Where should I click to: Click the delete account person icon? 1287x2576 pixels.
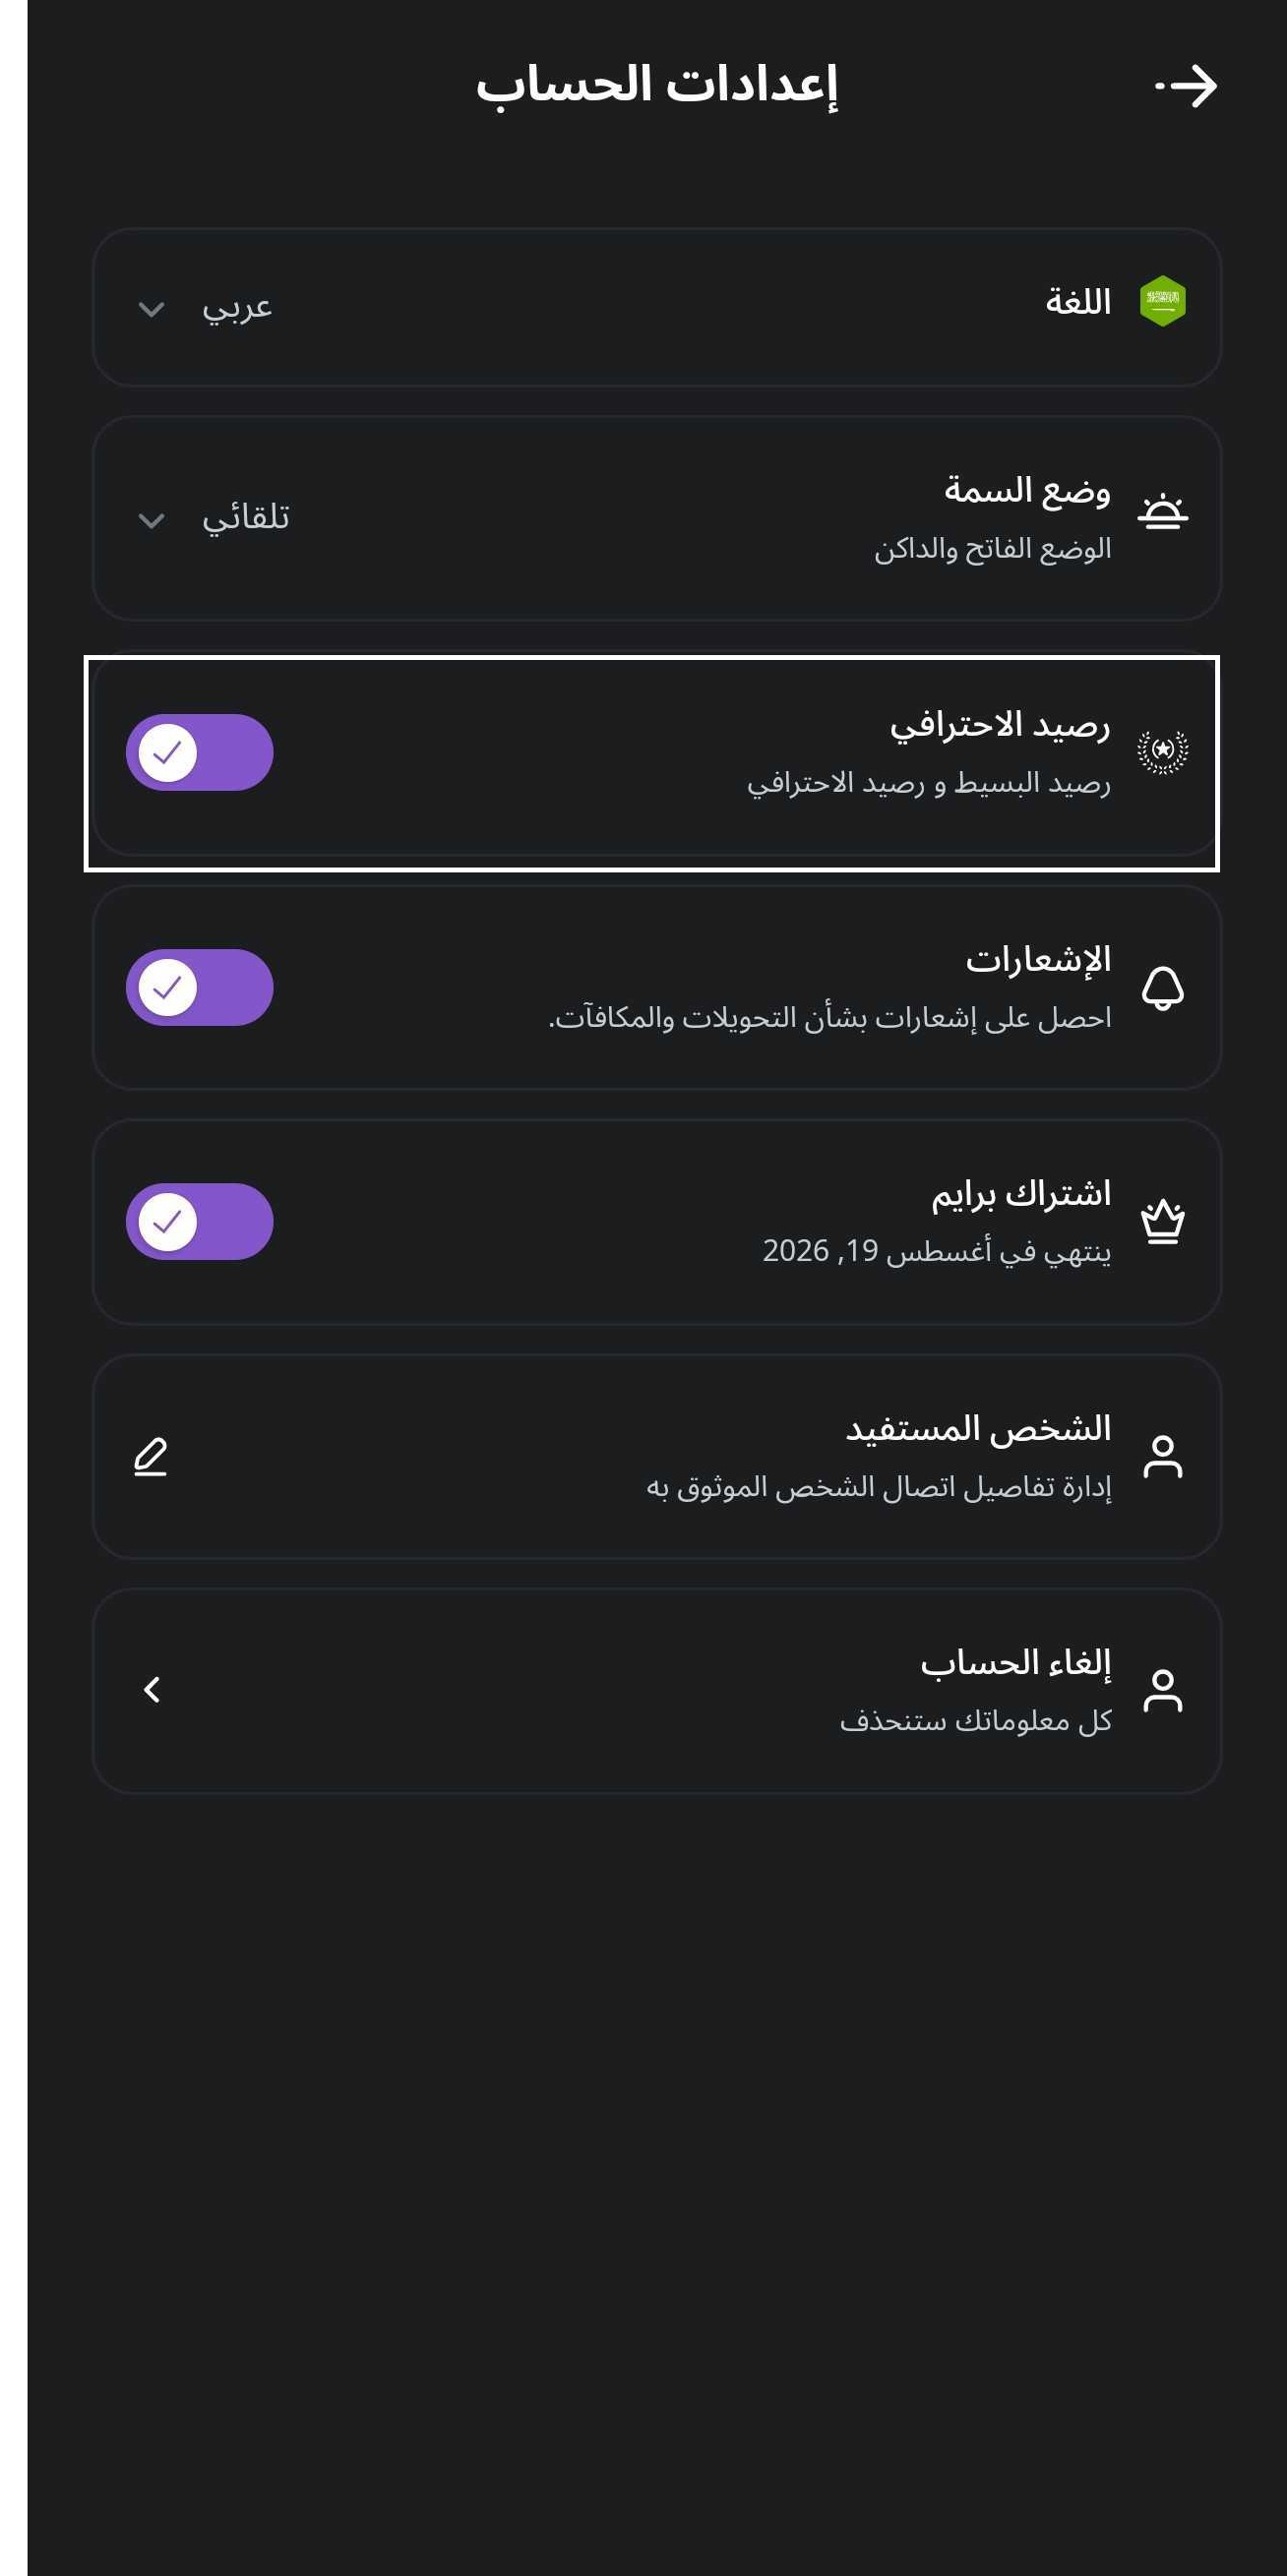[1162, 1690]
